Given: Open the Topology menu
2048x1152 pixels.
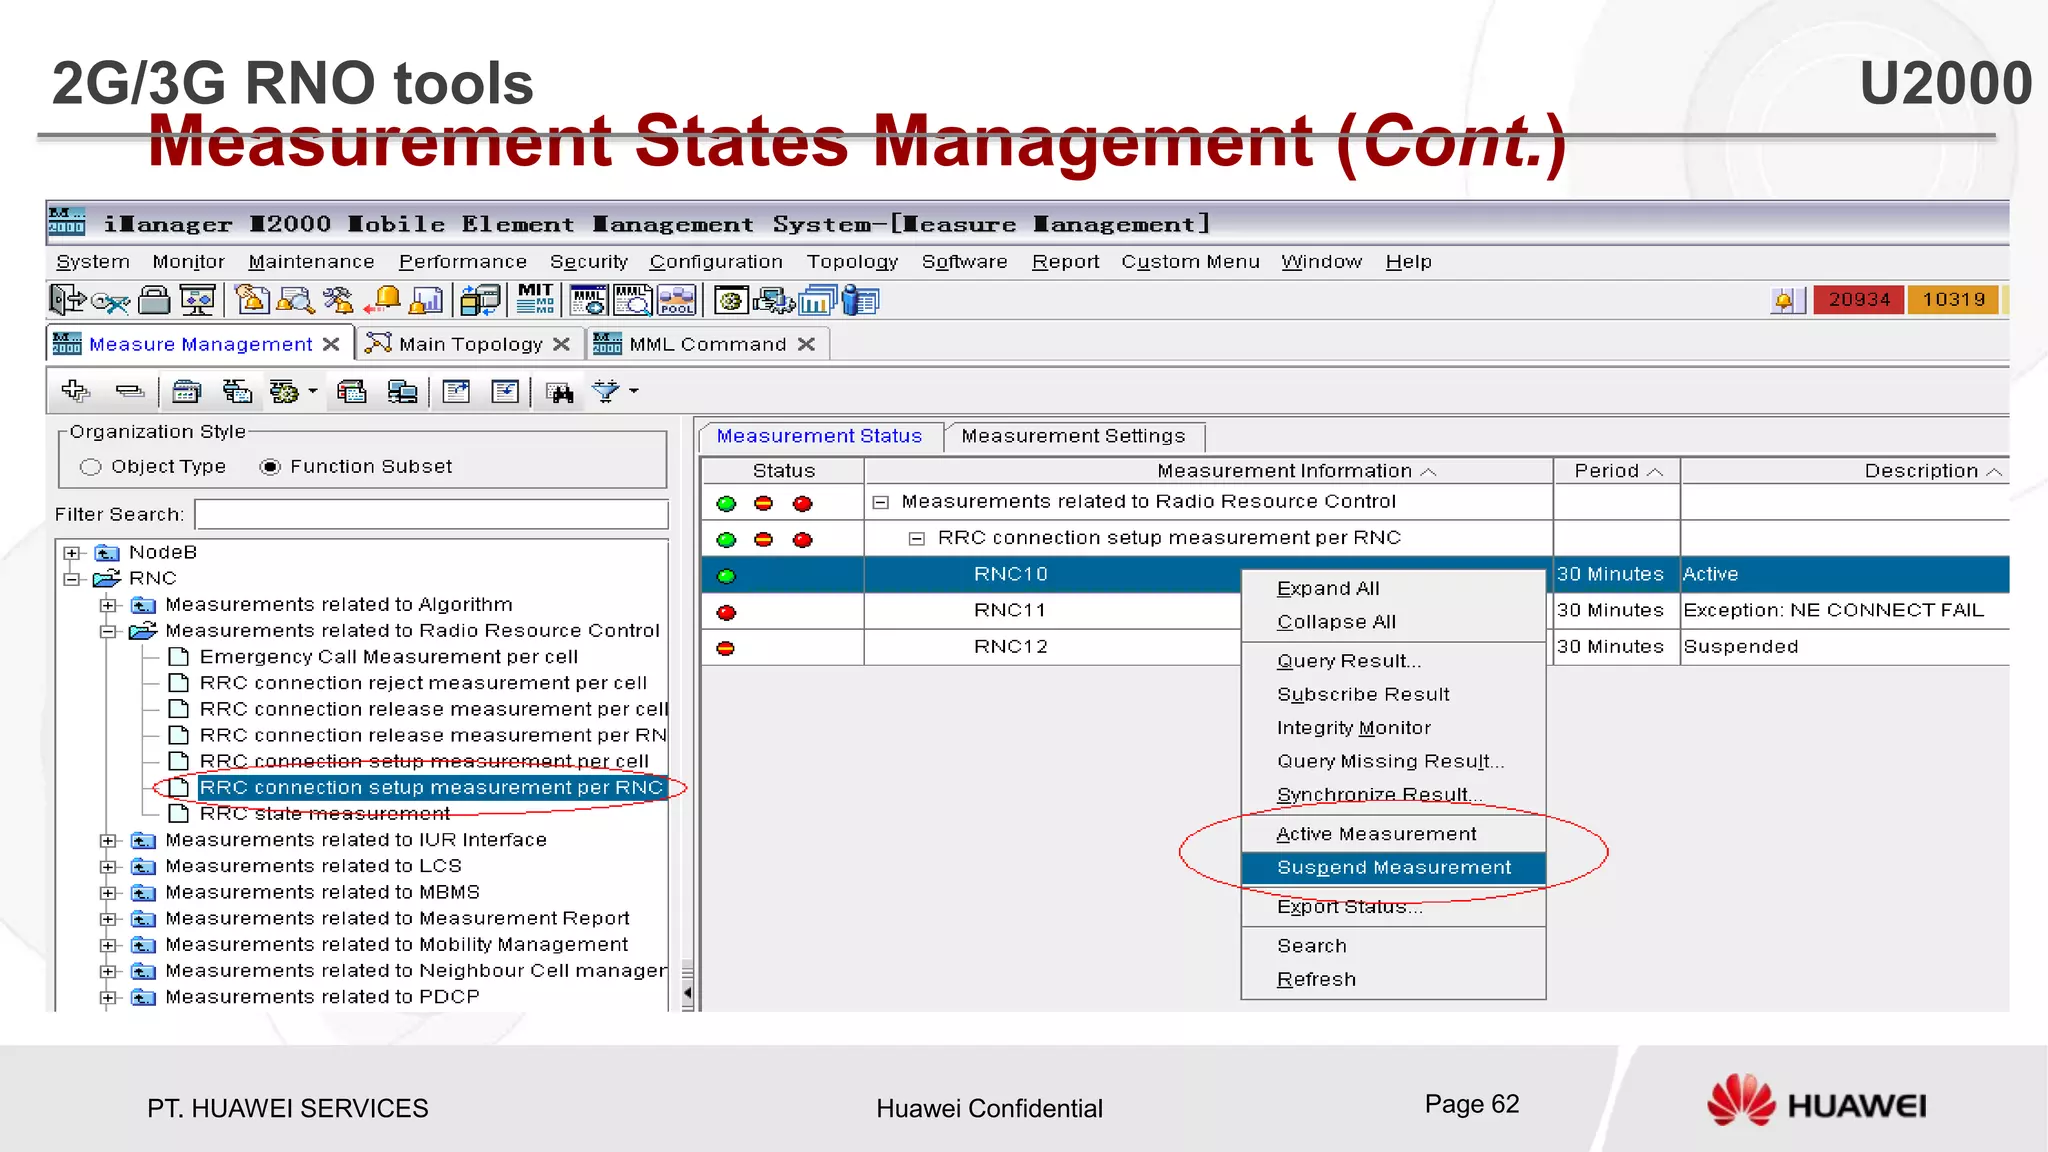Looking at the screenshot, I should tap(852, 262).
